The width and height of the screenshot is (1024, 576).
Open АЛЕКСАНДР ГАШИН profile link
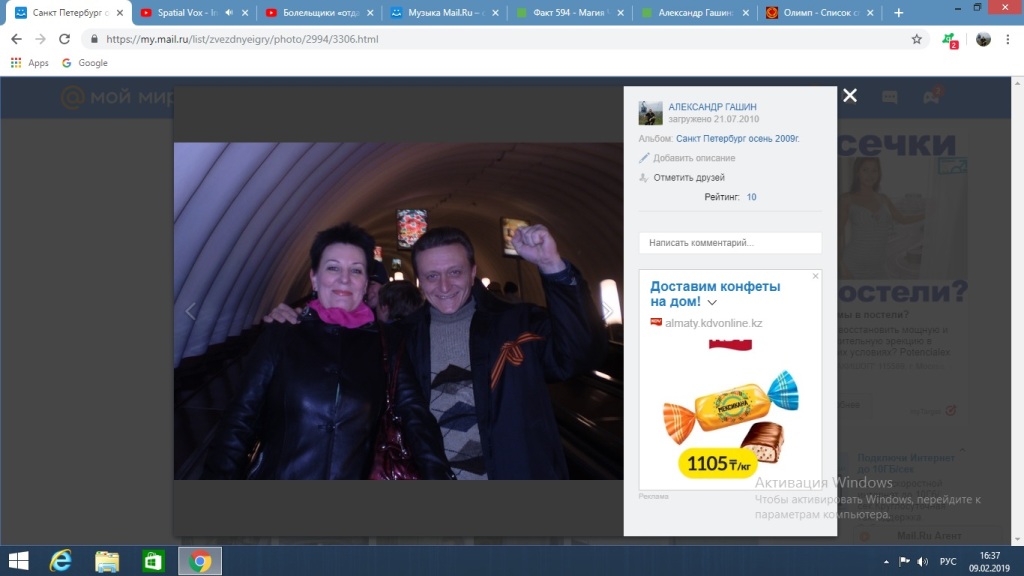[712, 106]
